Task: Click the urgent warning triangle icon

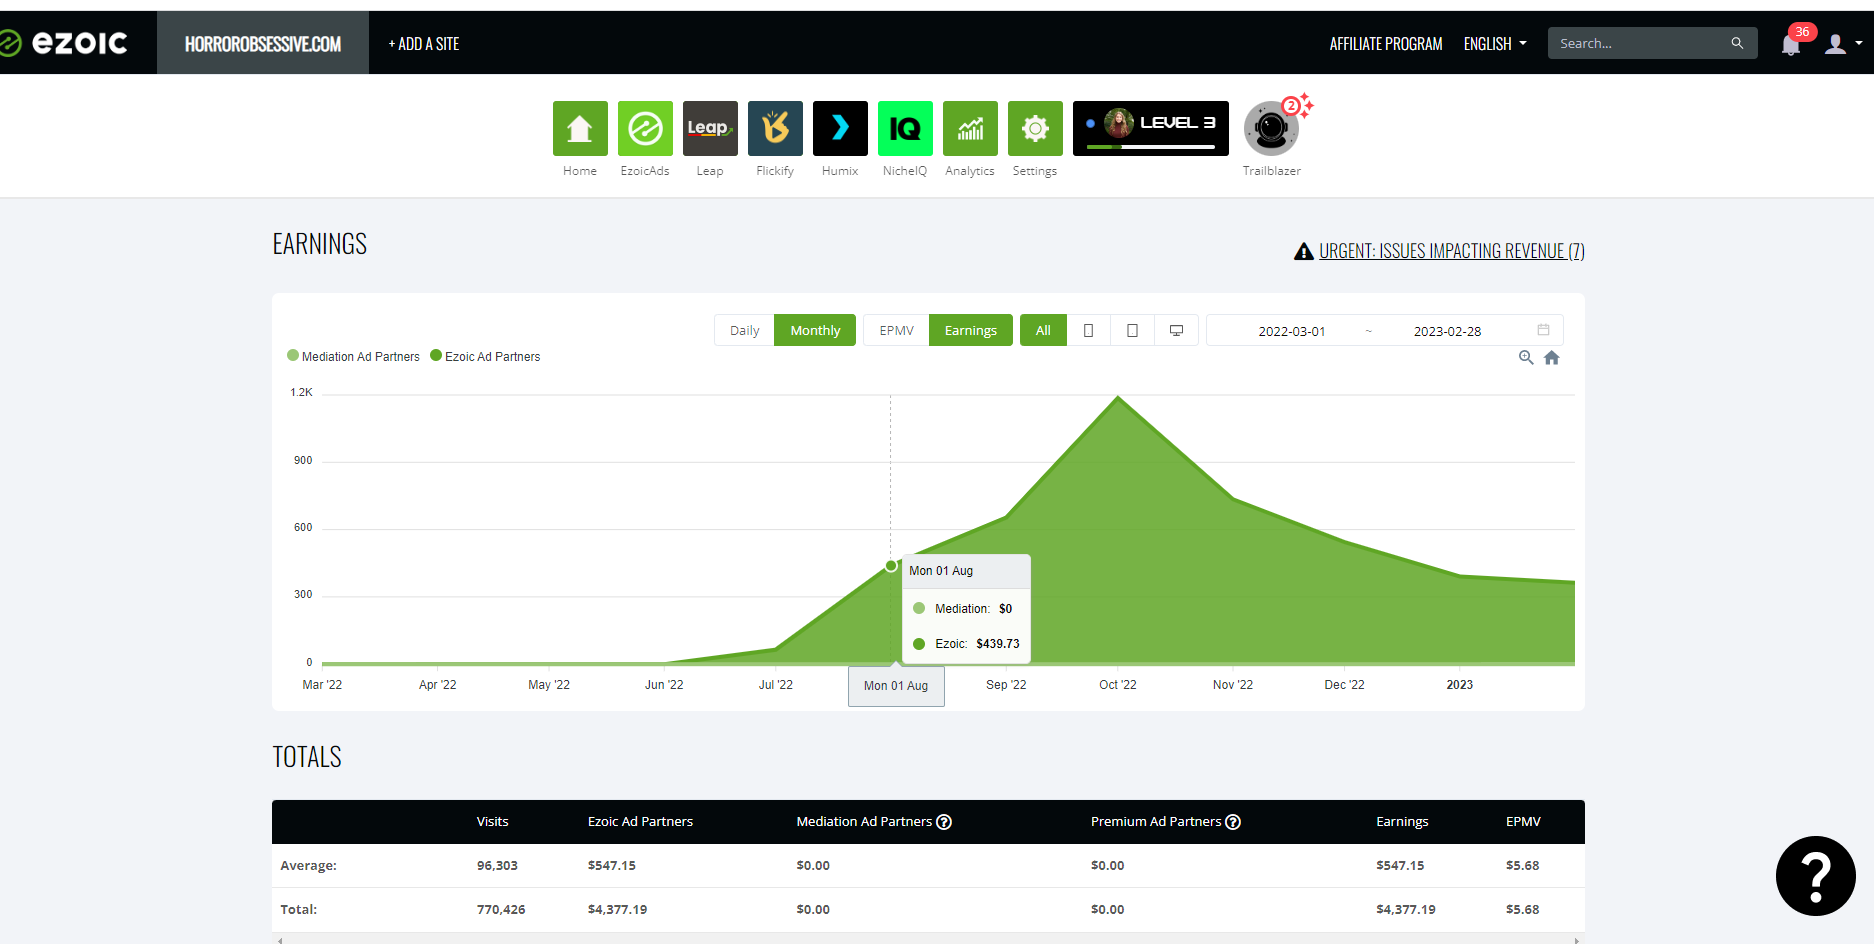Action: tap(1303, 251)
